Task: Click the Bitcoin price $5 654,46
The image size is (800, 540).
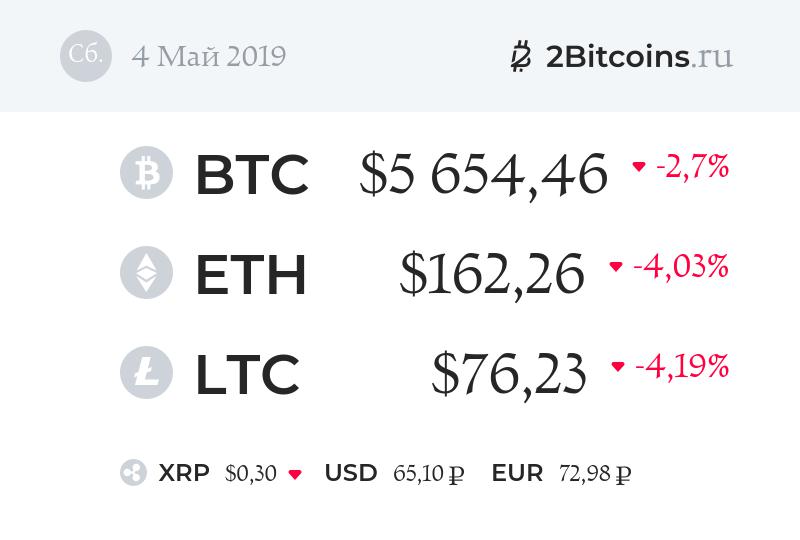Action: (484, 174)
